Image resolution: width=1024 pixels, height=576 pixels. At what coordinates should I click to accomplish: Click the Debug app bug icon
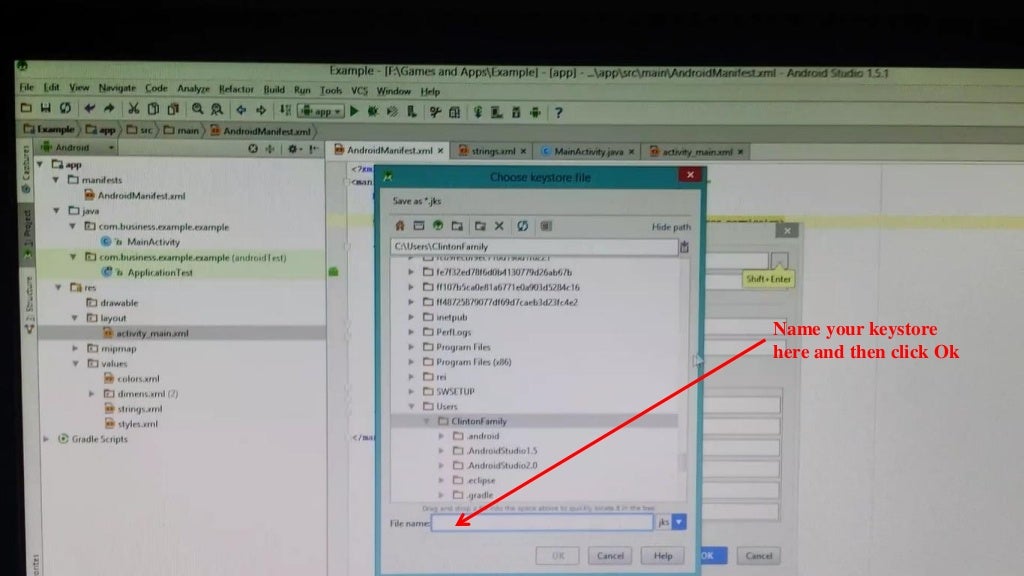pos(373,112)
